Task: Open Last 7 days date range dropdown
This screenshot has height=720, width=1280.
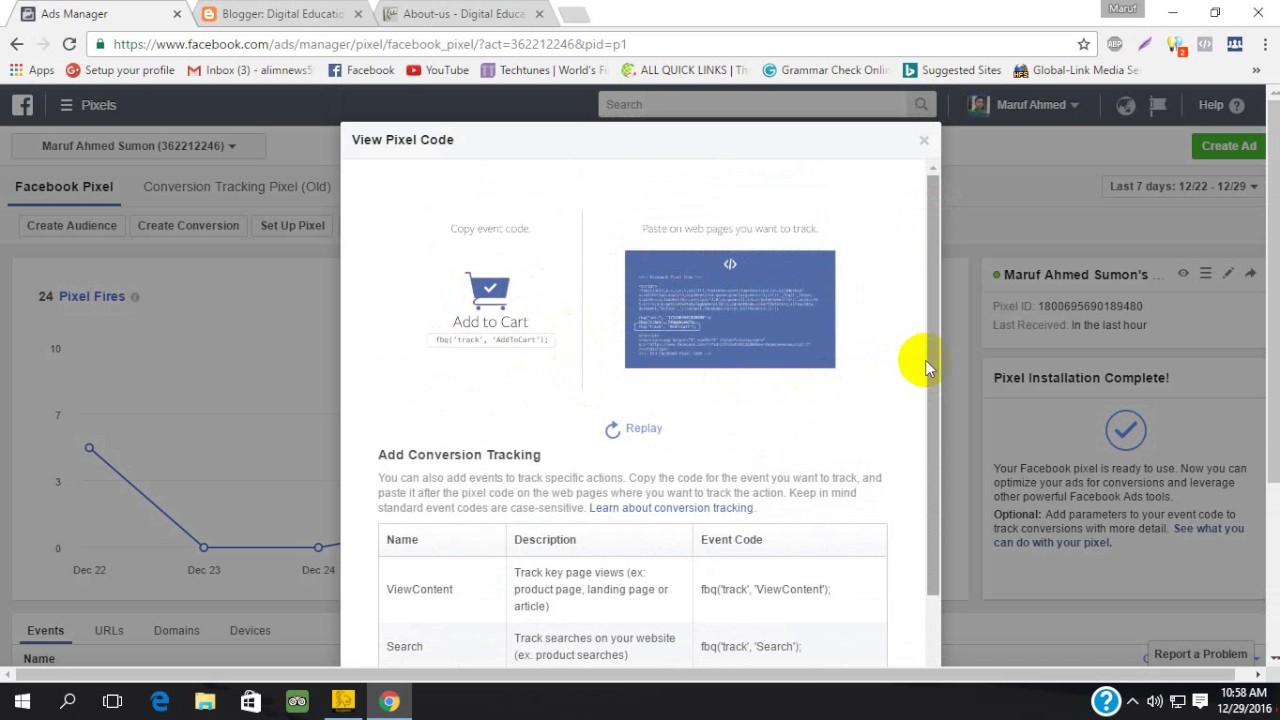Action: [1184, 187]
